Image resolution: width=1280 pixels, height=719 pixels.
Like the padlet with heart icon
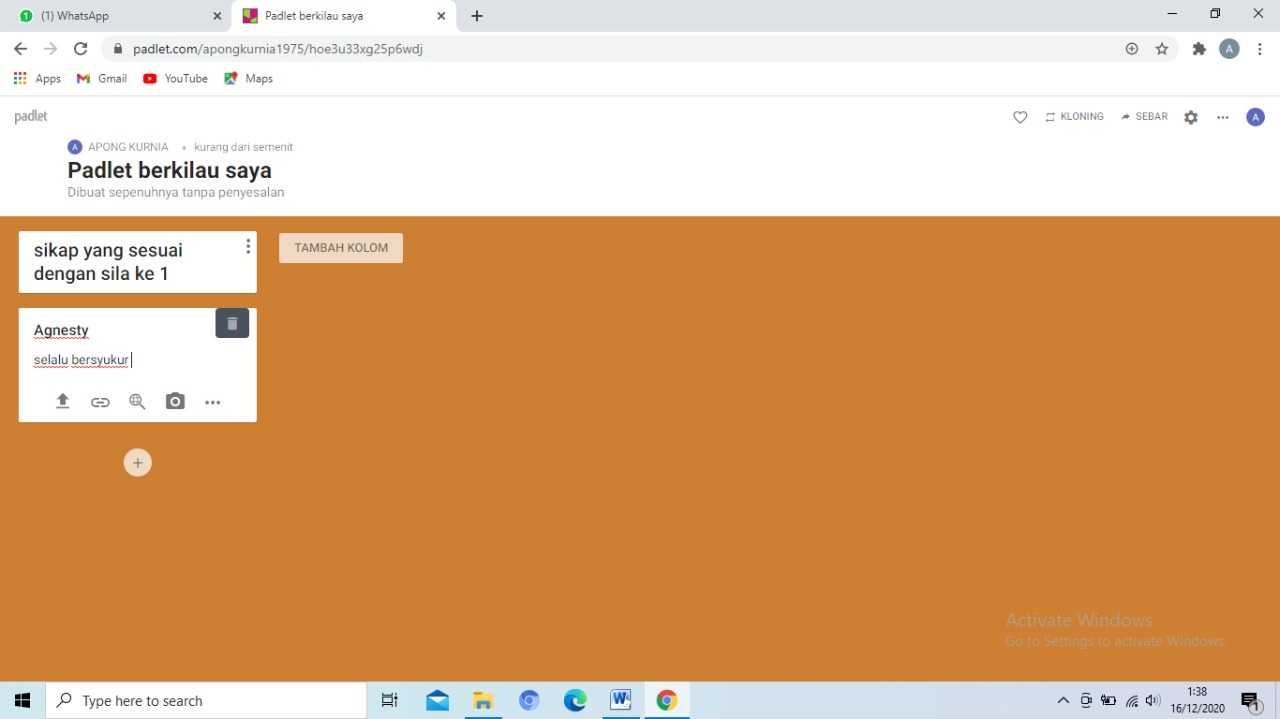(1020, 117)
